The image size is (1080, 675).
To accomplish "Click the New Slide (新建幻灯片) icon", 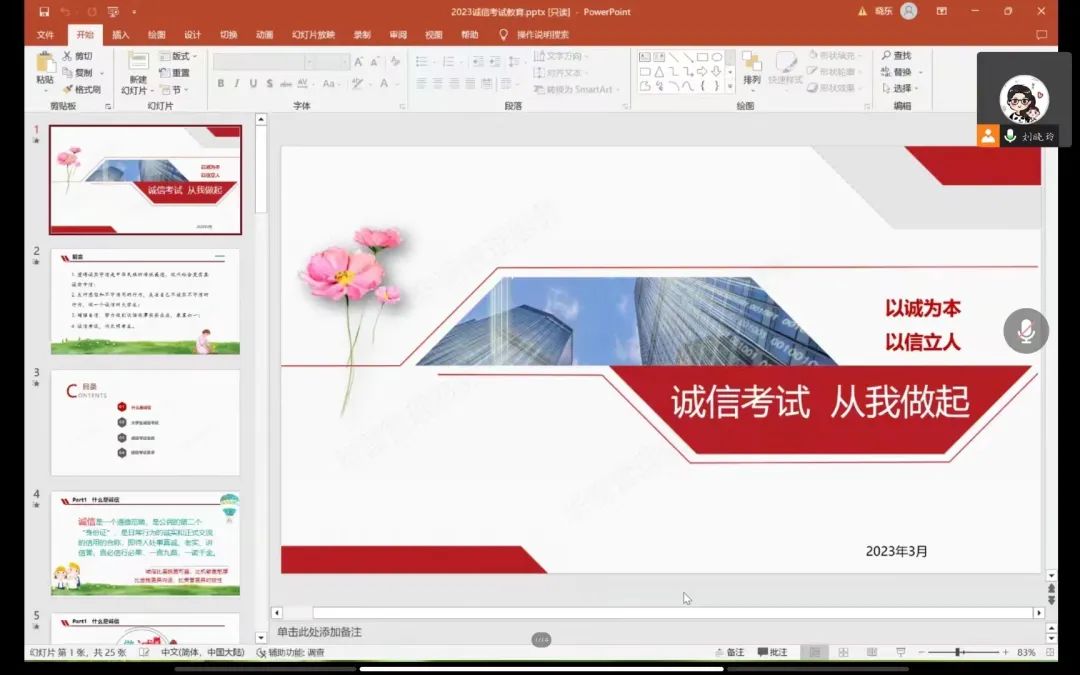I will pos(137,65).
